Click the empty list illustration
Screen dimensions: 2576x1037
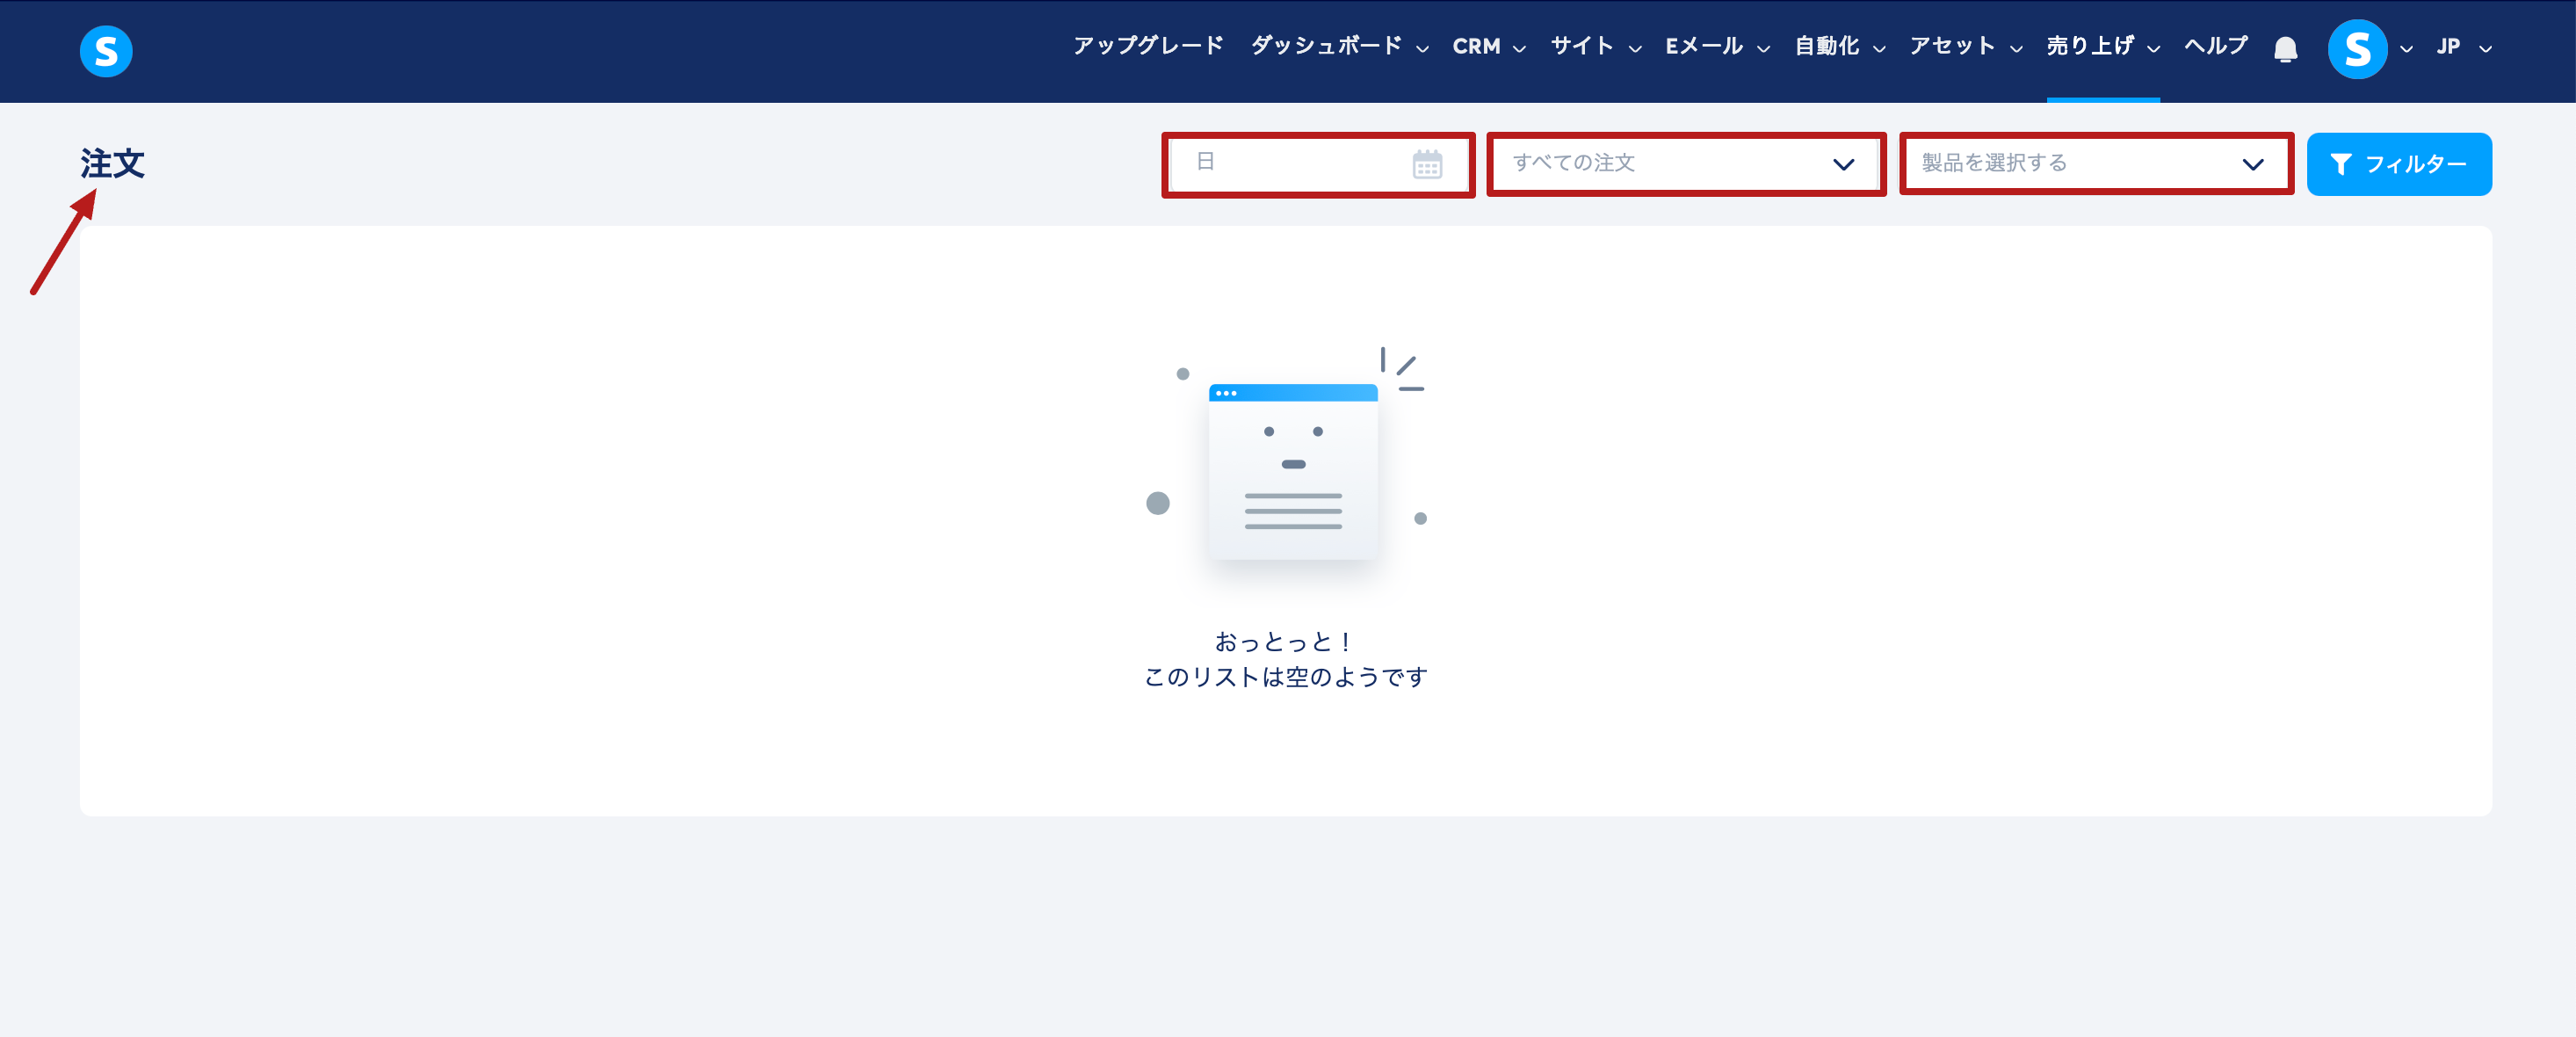(1292, 470)
